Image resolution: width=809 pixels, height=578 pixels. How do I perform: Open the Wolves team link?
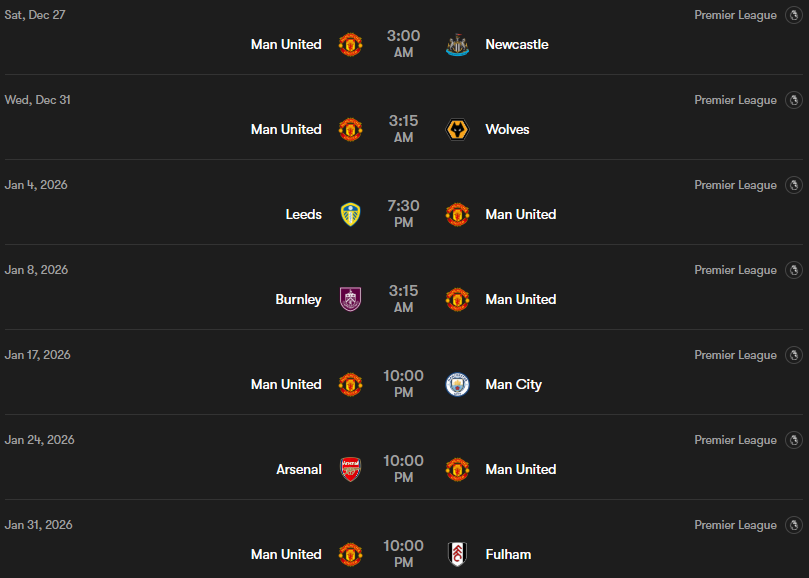pyautogui.click(x=507, y=130)
